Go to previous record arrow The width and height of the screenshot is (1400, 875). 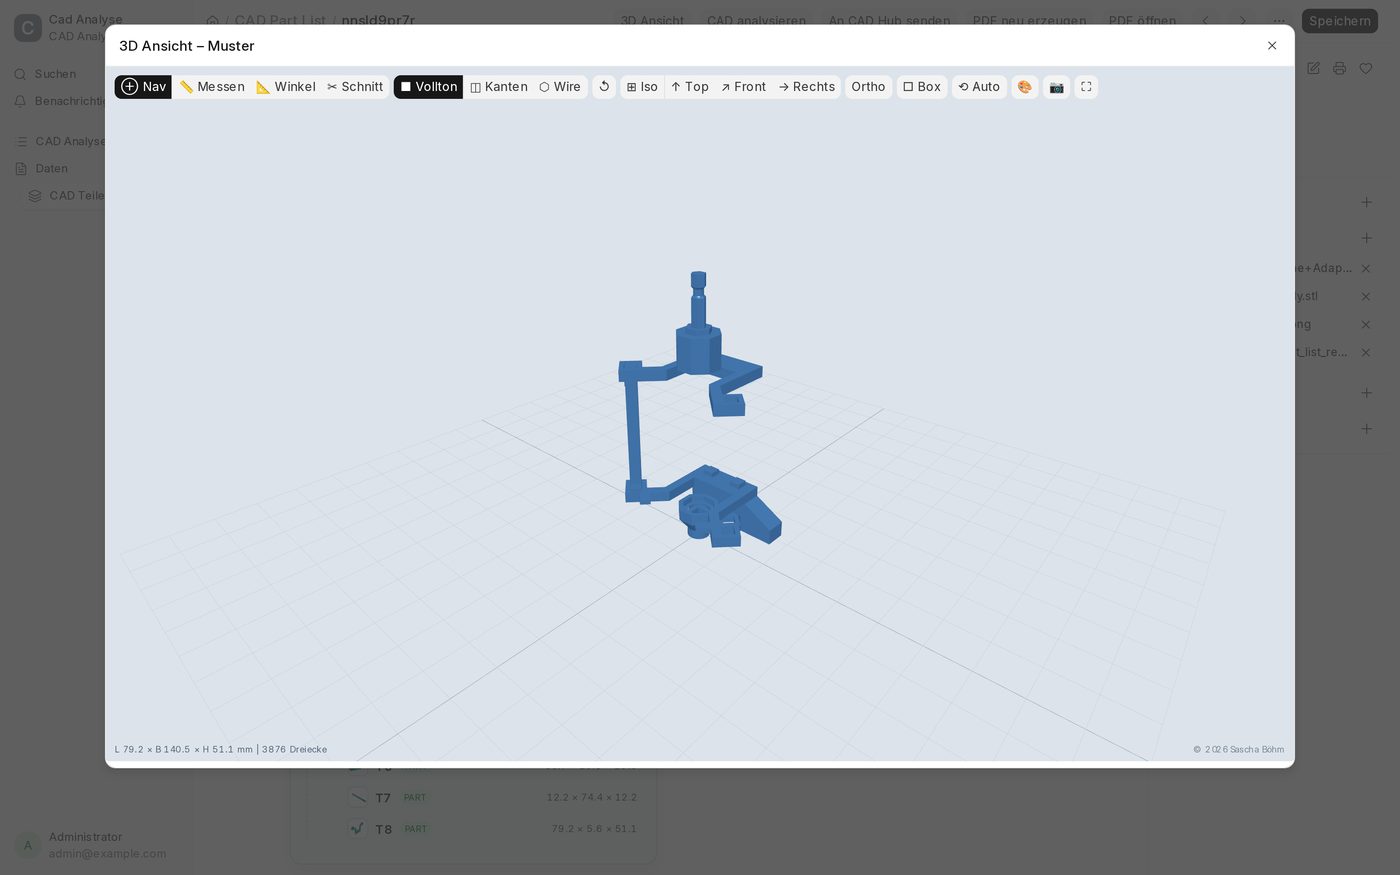pyautogui.click(x=1205, y=21)
